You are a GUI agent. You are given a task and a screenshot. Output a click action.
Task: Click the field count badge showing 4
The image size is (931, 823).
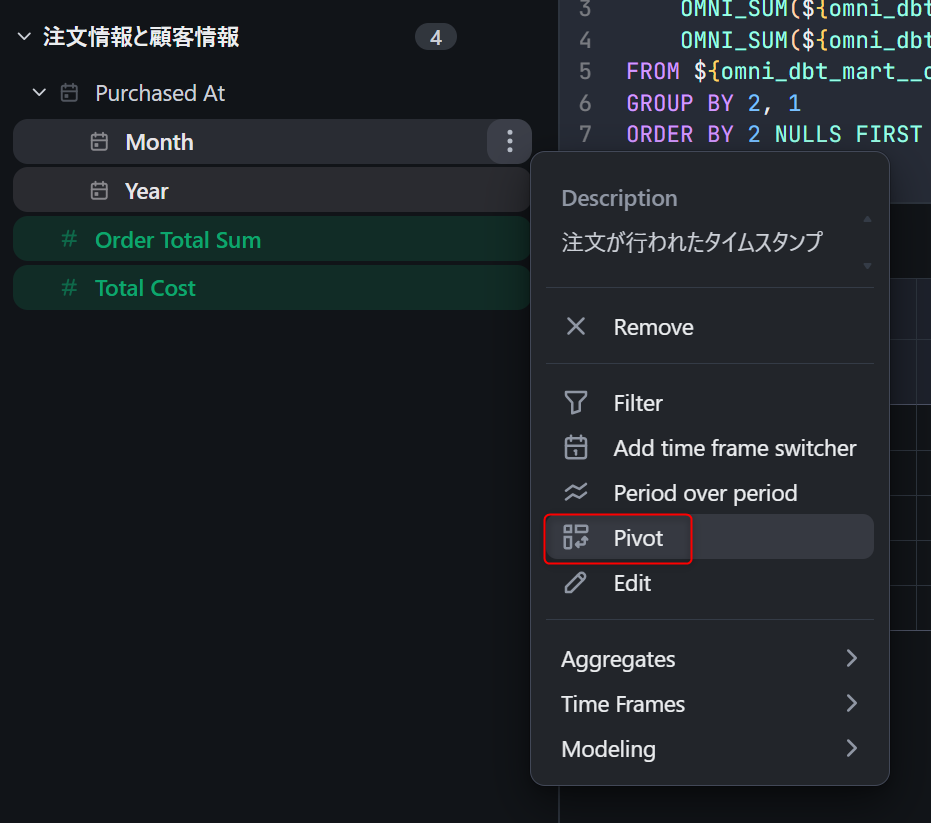[435, 38]
